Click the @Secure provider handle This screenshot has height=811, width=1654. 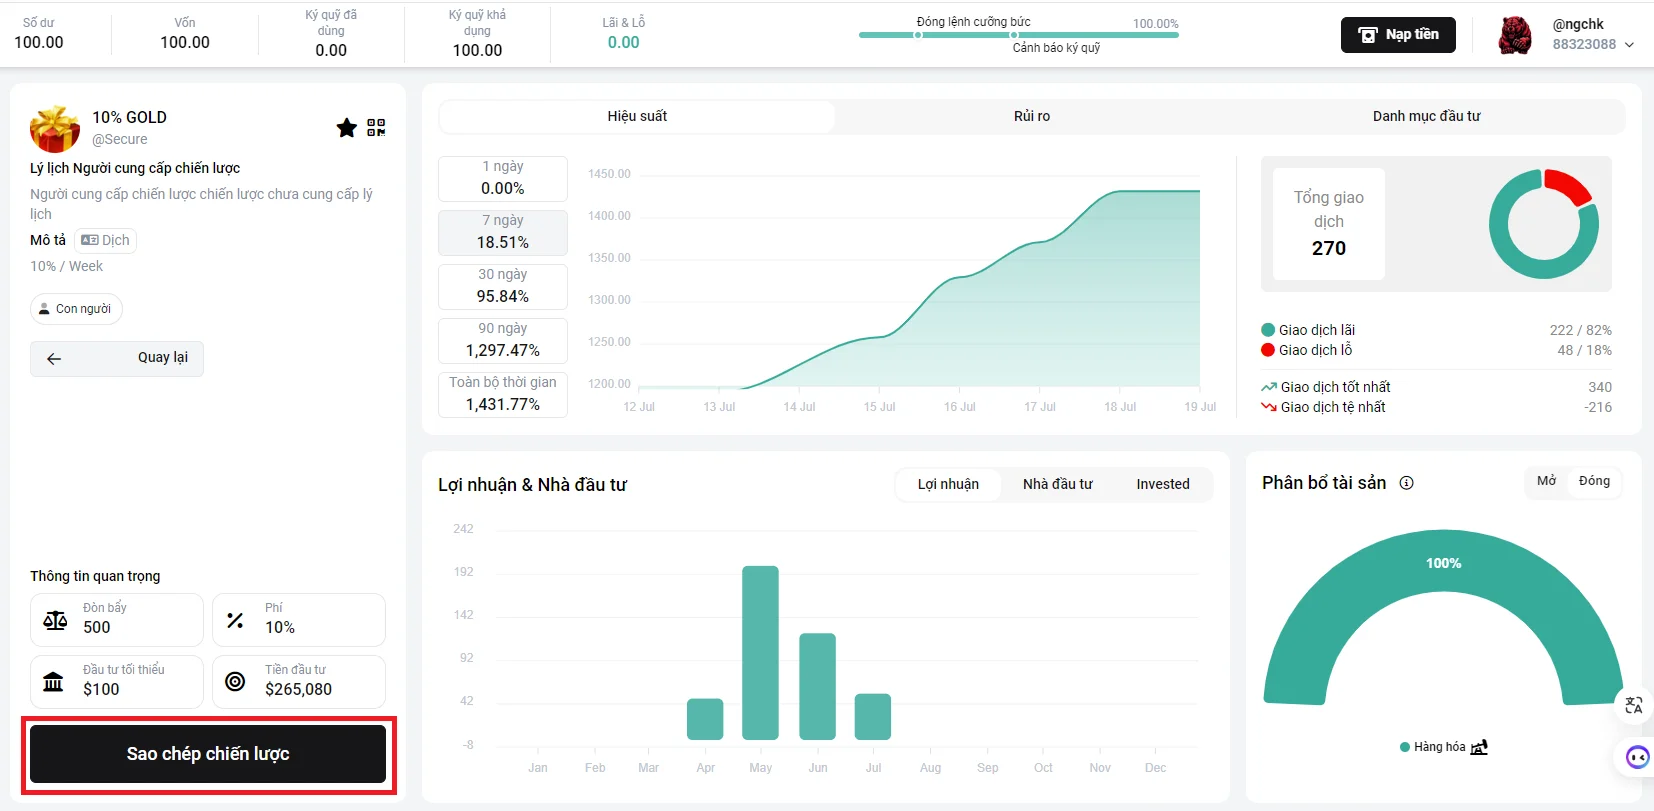click(120, 139)
